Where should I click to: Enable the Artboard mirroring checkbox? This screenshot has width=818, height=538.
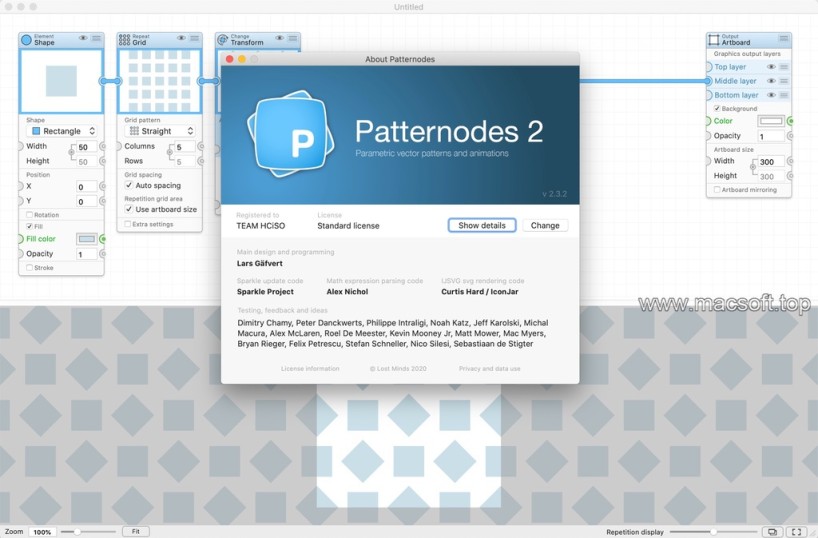(717, 189)
